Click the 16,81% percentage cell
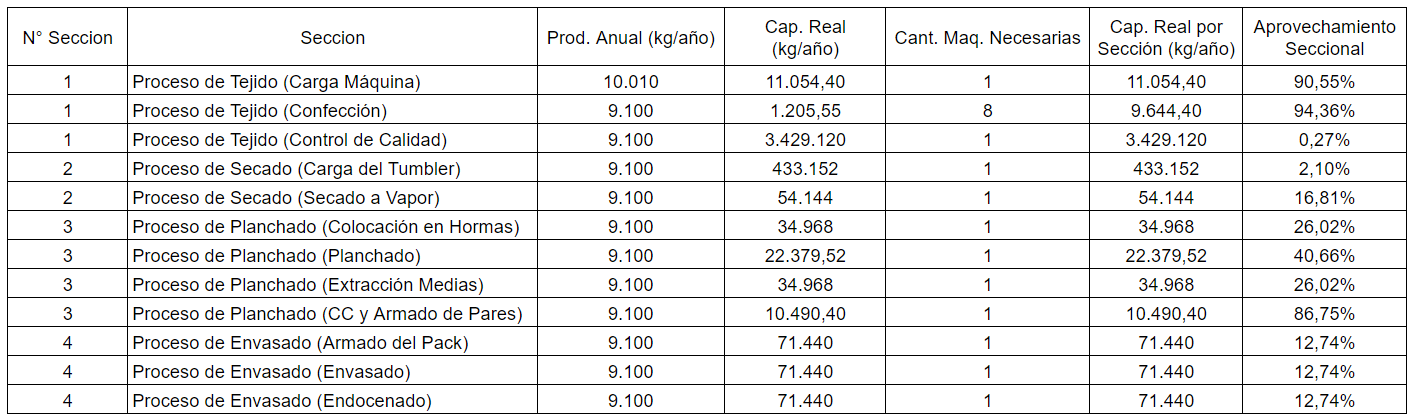The width and height of the screenshot is (1412, 418). tap(1324, 198)
